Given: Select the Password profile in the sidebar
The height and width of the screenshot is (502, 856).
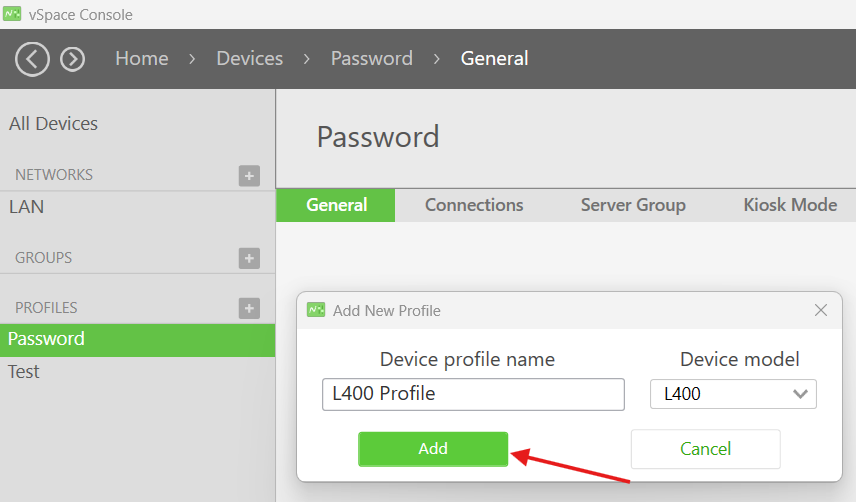Looking at the screenshot, I should click(138, 340).
